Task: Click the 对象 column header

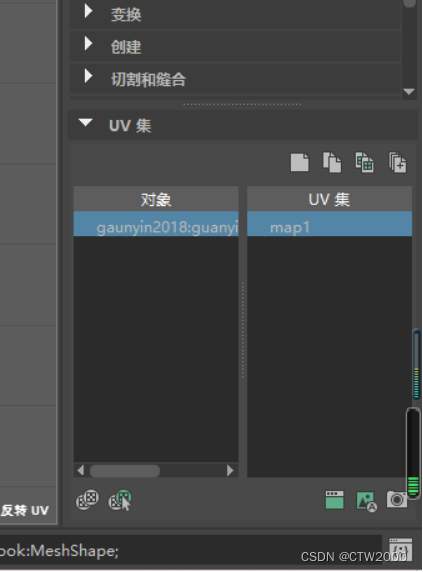Action: pyautogui.click(x=156, y=199)
